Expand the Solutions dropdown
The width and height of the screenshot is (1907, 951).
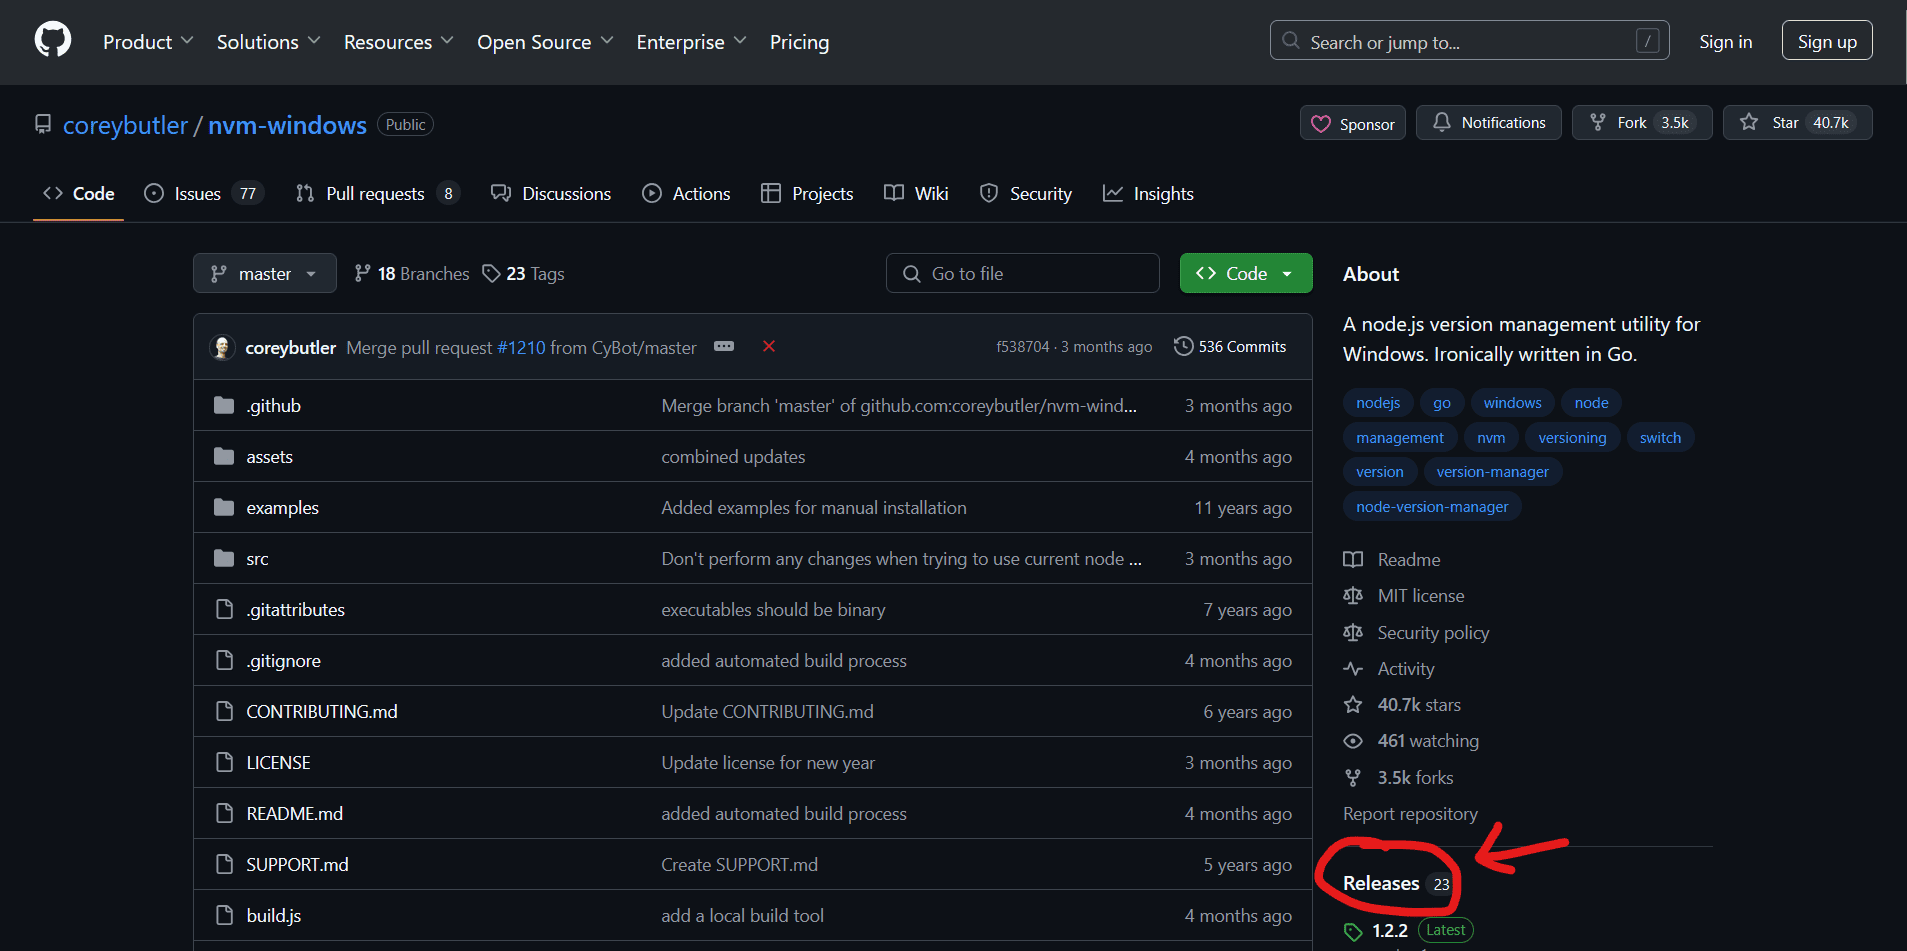pos(268,42)
